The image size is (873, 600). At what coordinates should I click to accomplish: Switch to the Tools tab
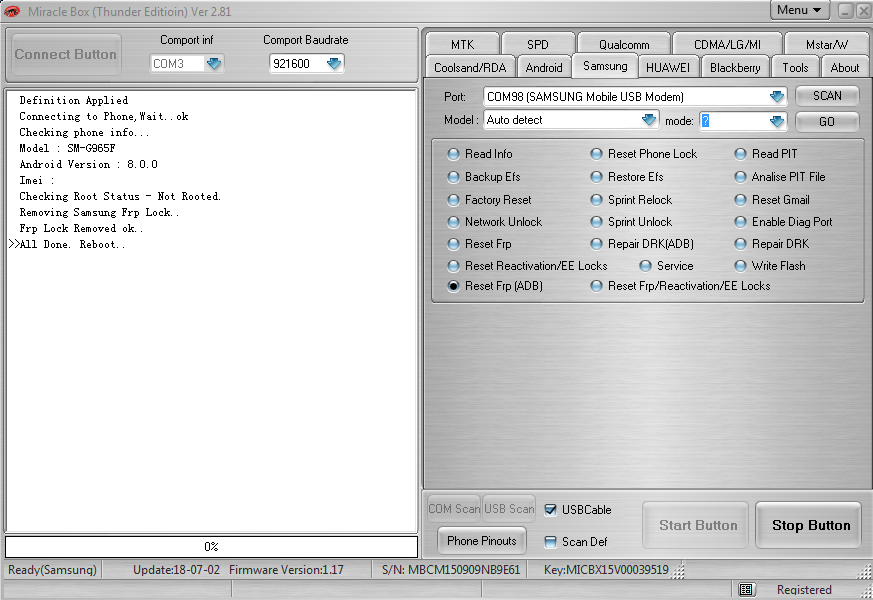click(x=795, y=67)
